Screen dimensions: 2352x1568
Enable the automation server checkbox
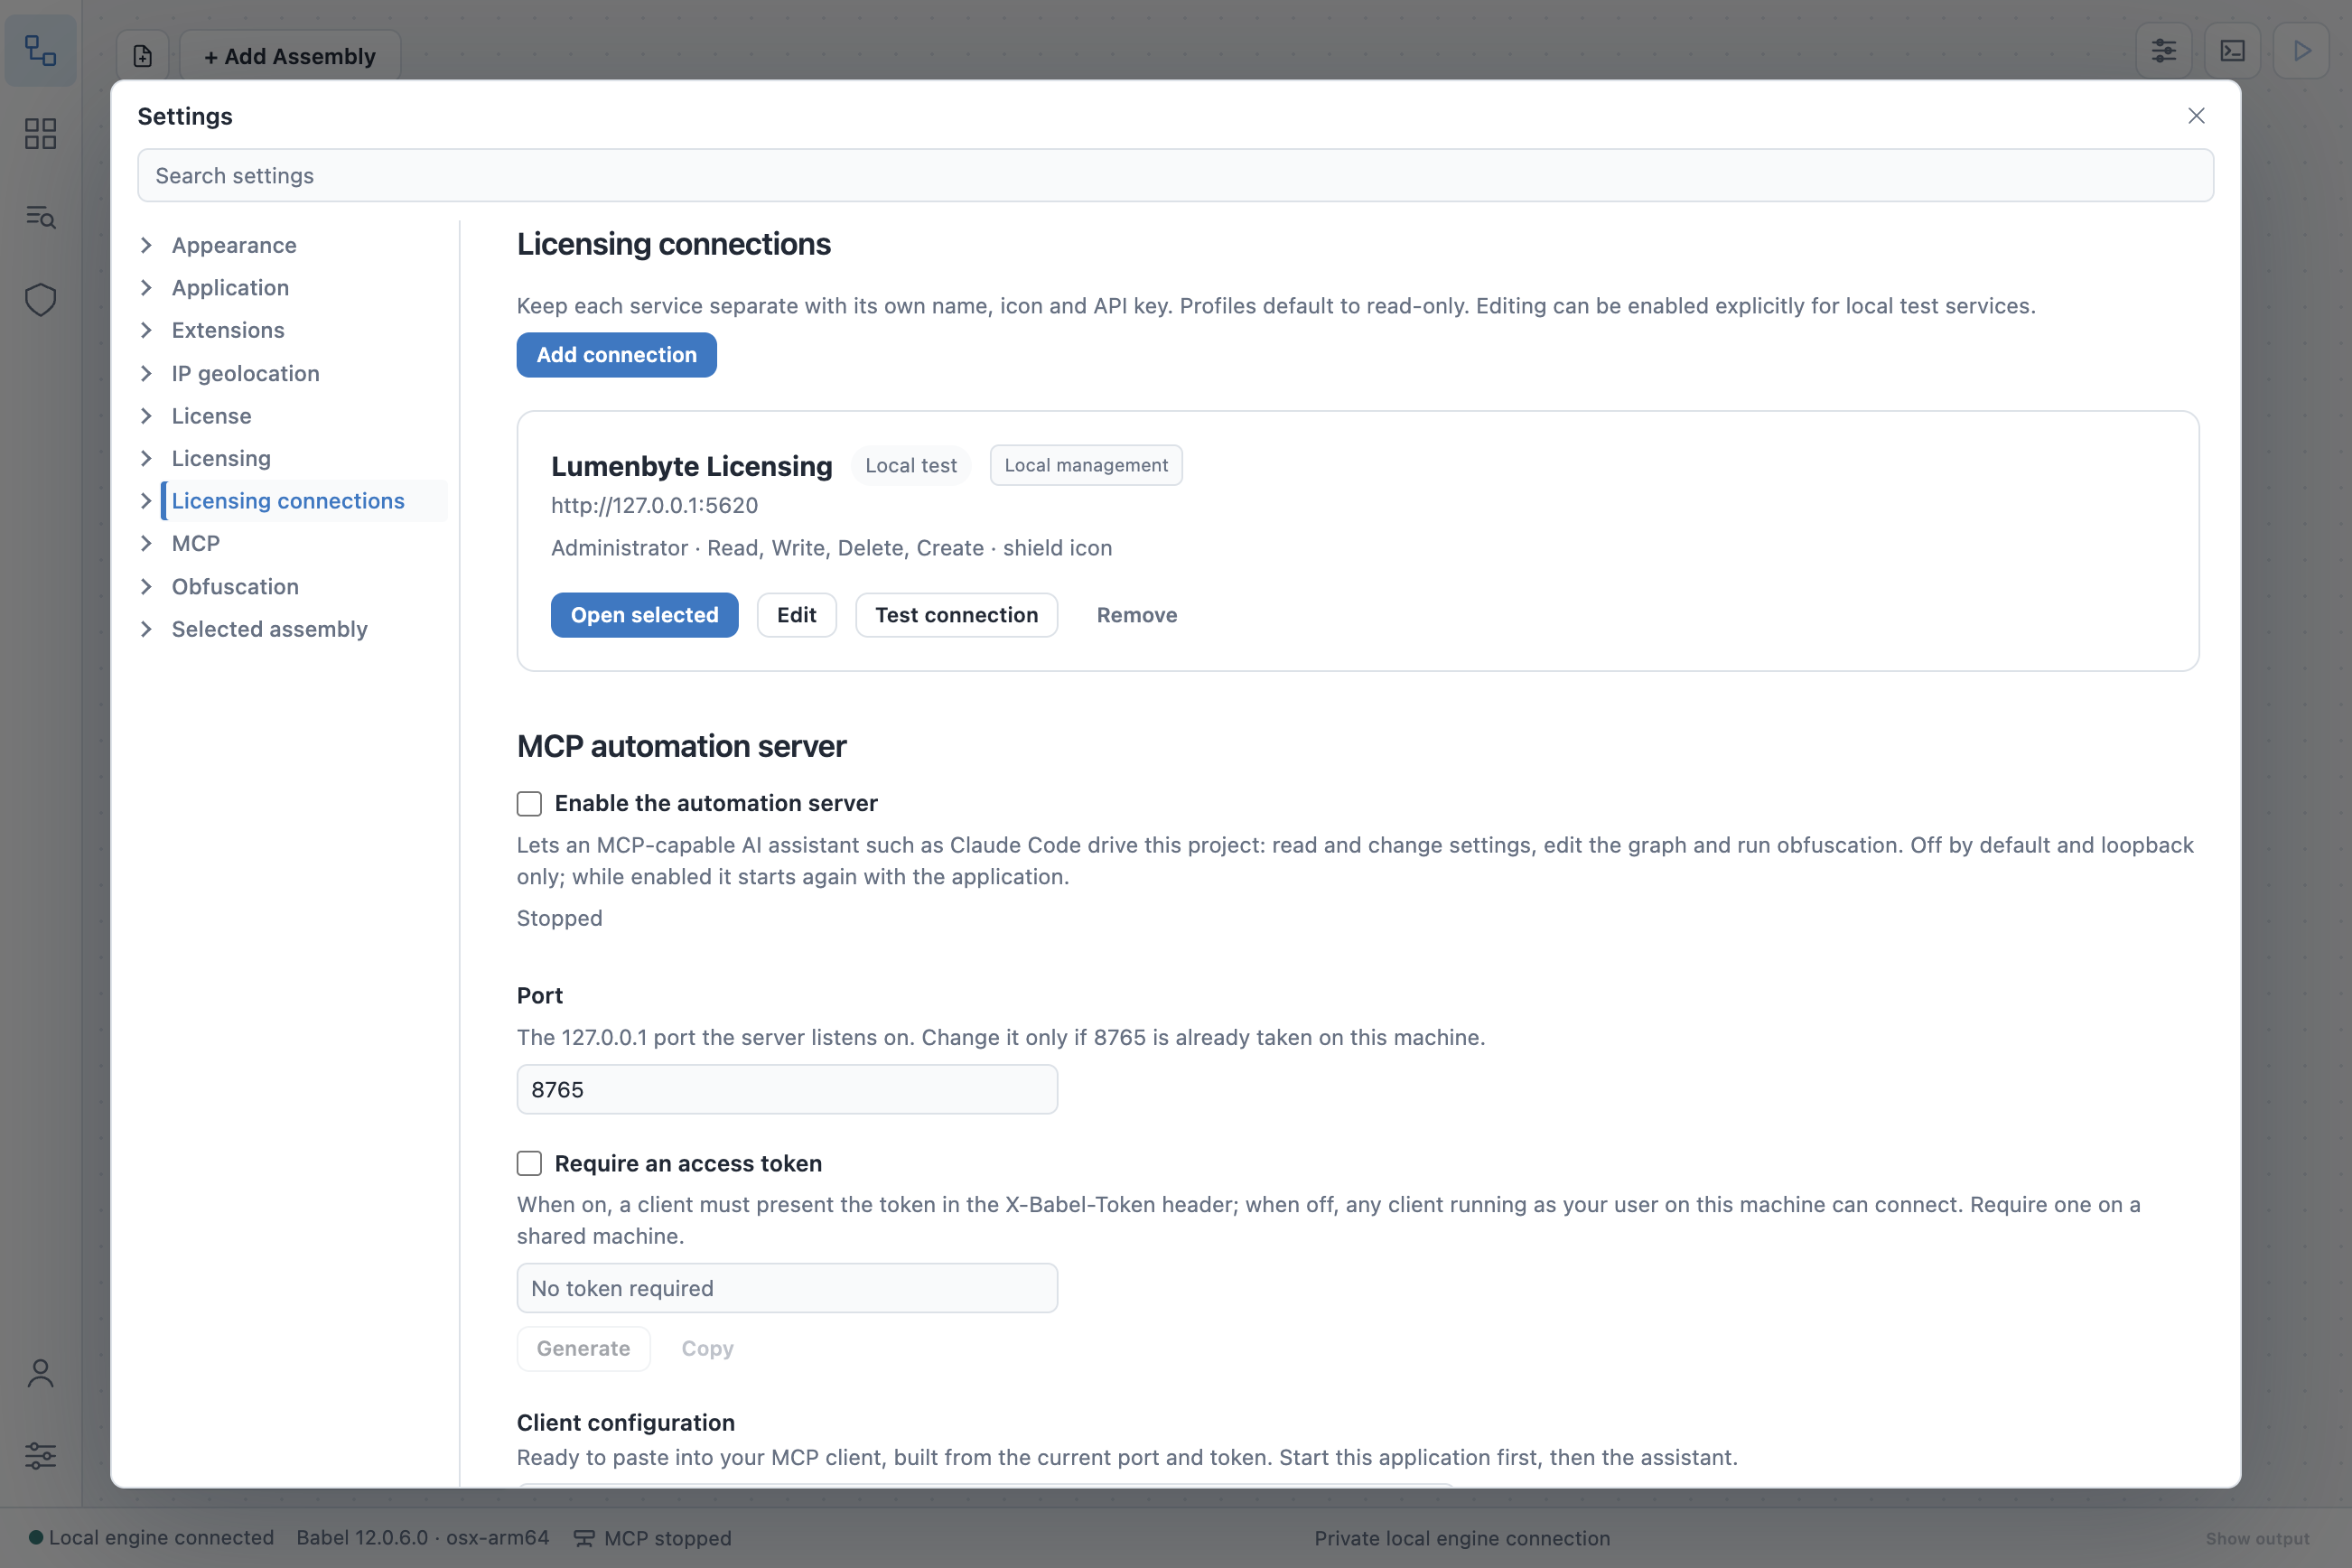[x=529, y=803]
